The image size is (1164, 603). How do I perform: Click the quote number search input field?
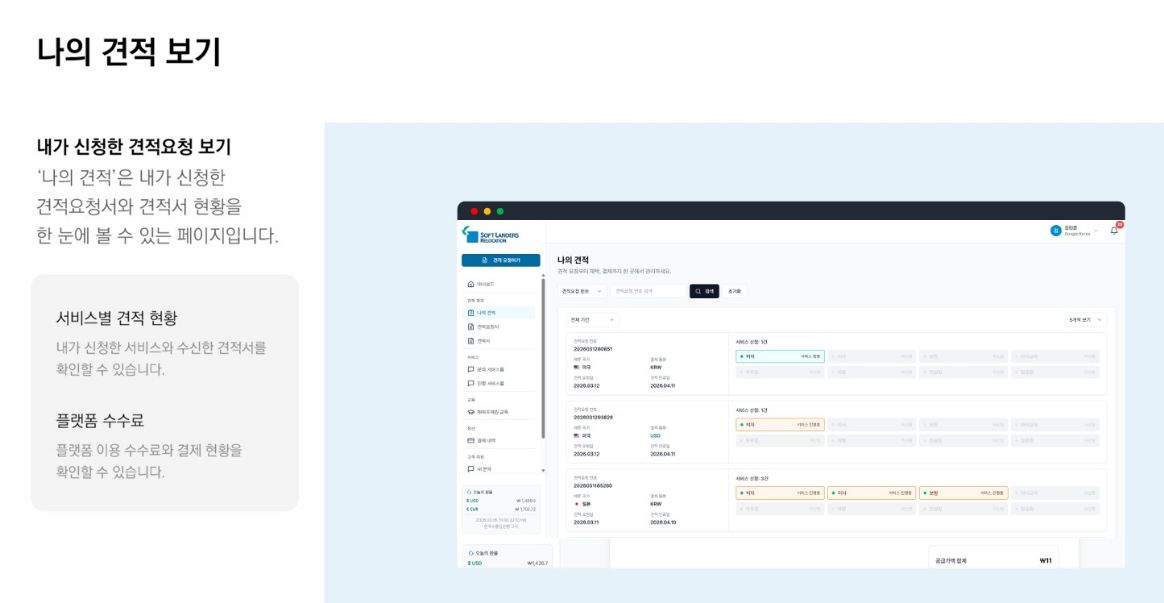point(648,291)
